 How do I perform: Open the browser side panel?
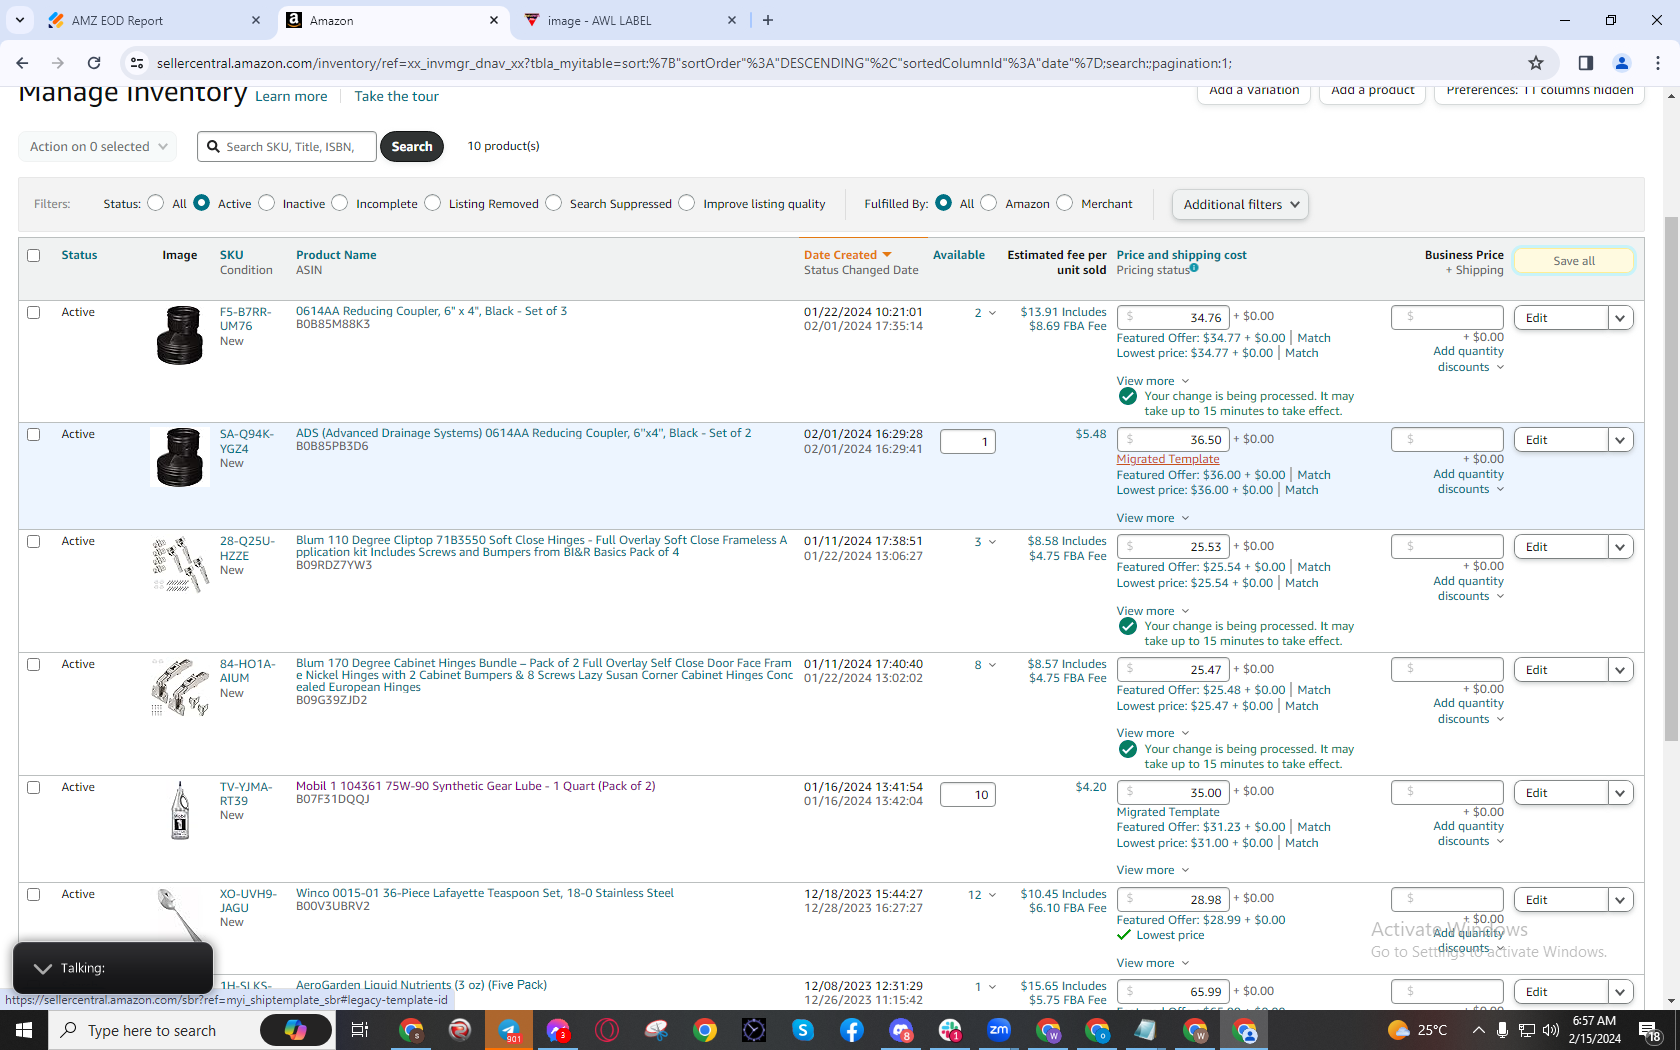tap(1586, 63)
